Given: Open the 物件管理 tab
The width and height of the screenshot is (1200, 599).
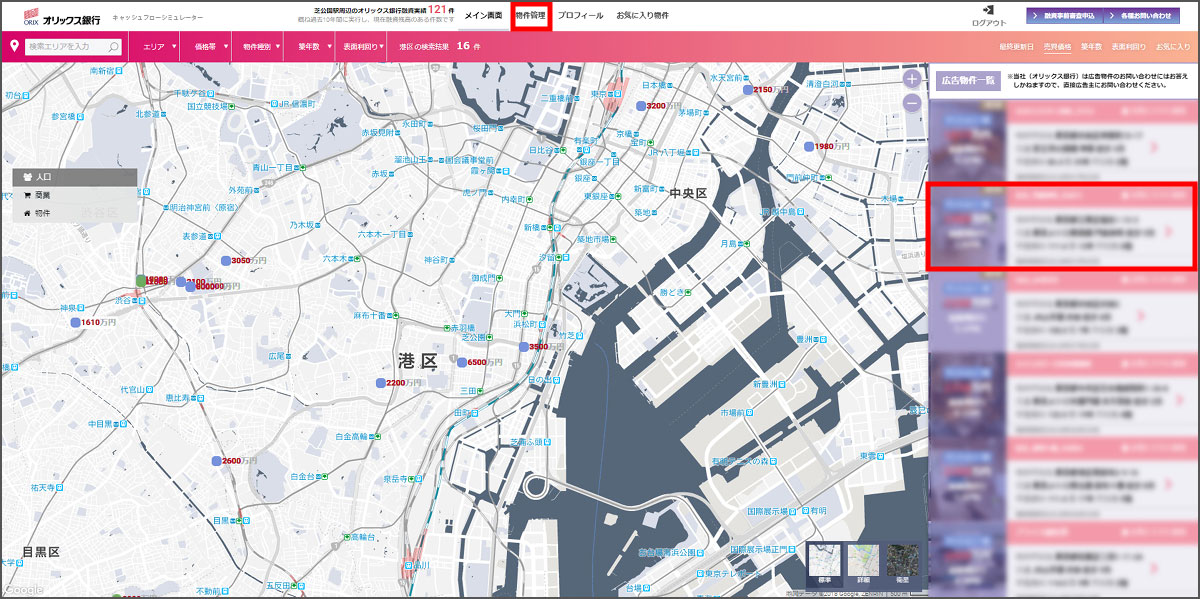Looking at the screenshot, I should pyautogui.click(x=530, y=16).
